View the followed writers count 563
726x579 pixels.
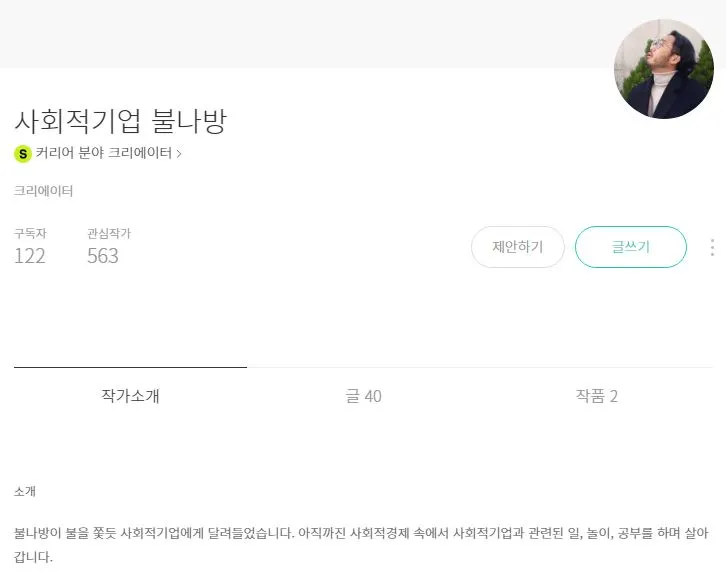pos(103,256)
